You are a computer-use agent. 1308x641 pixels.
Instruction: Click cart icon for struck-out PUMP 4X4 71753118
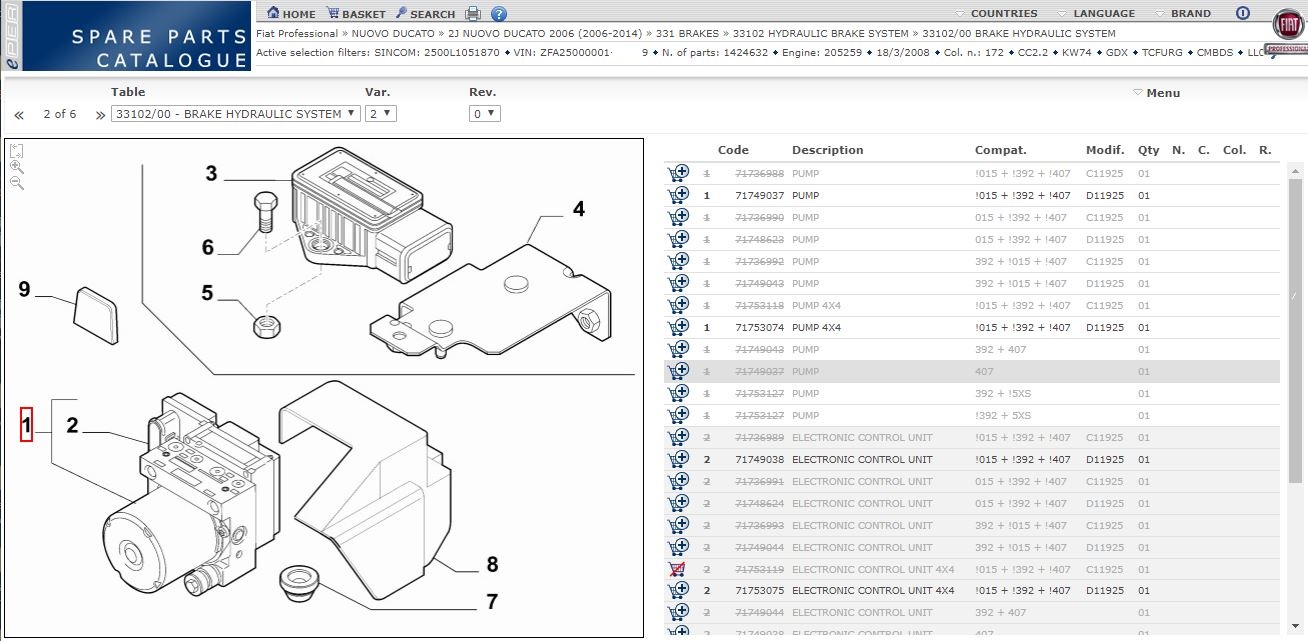tap(679, 304)
